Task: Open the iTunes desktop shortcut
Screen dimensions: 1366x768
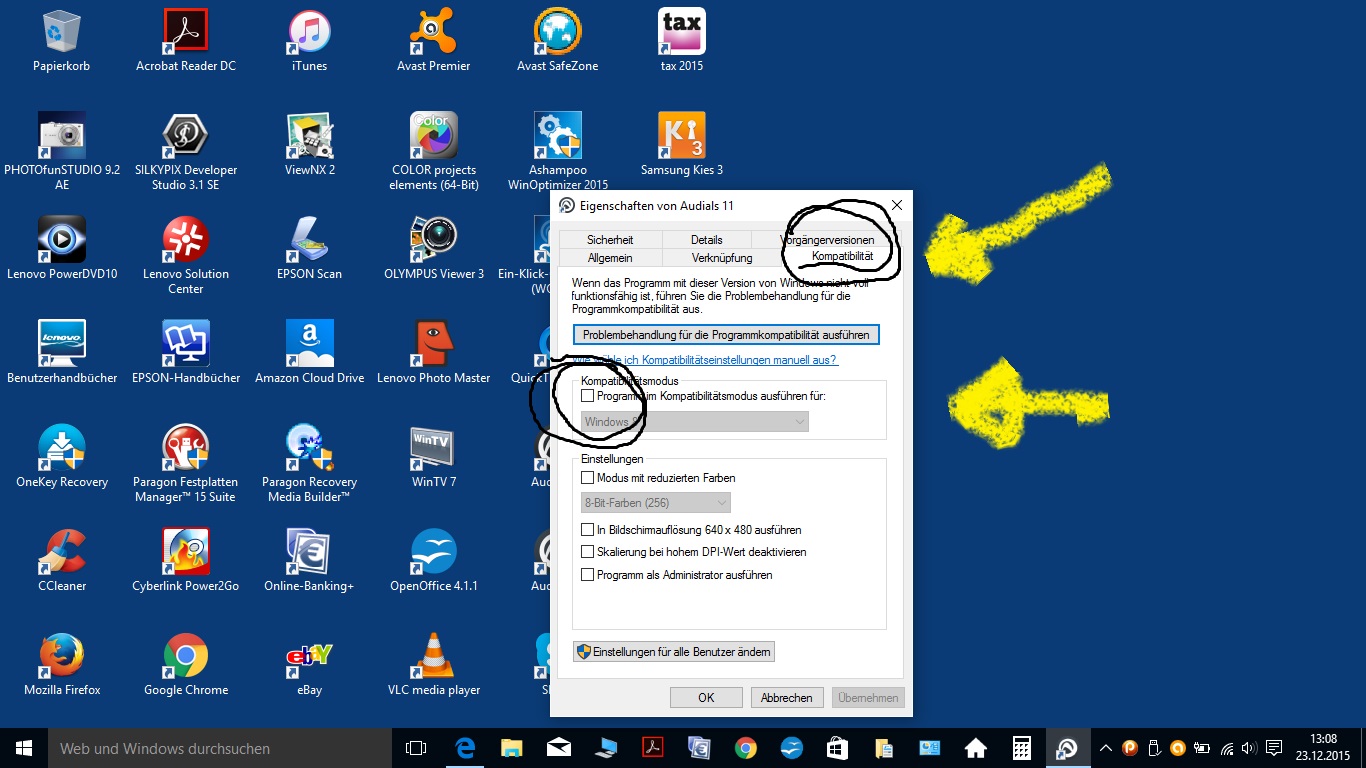Action: [309, 40]
